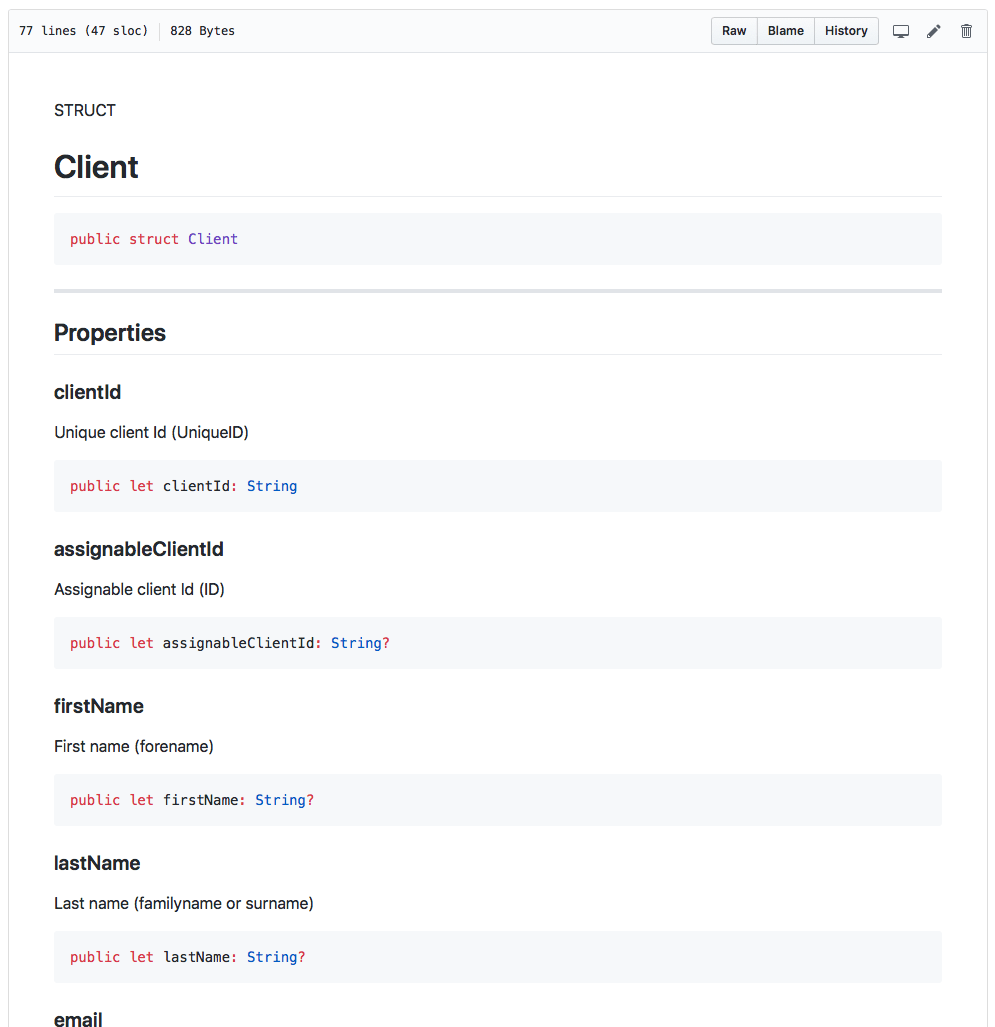Click 'public let clientId: String' code line
The image size is (995, 1027).
(183, 486)
